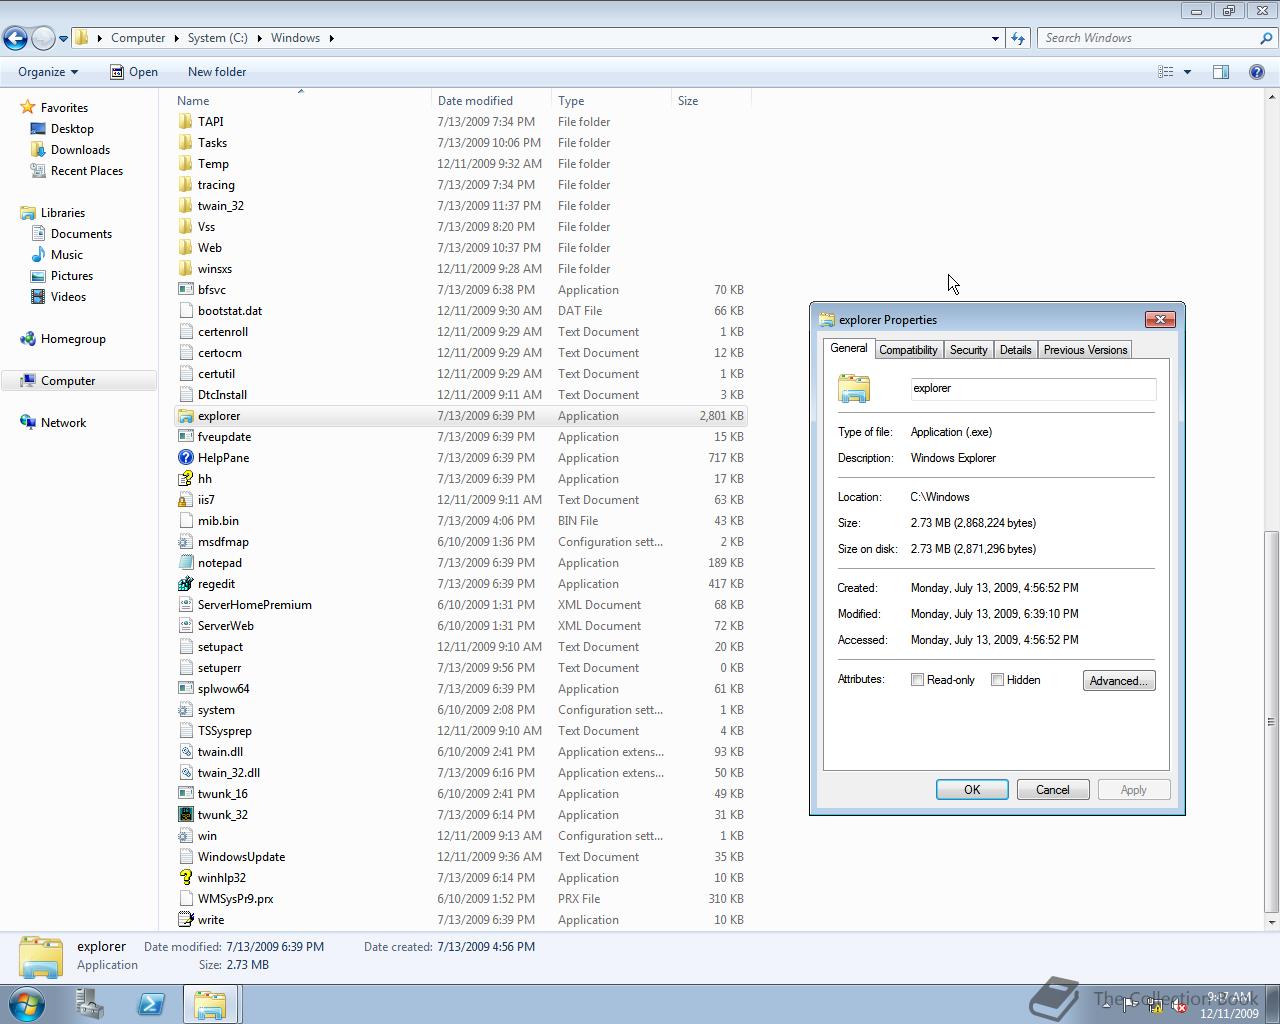
Task: Click OK in explorer Properties
Action: pyautogui.click(x=972, y=790)
